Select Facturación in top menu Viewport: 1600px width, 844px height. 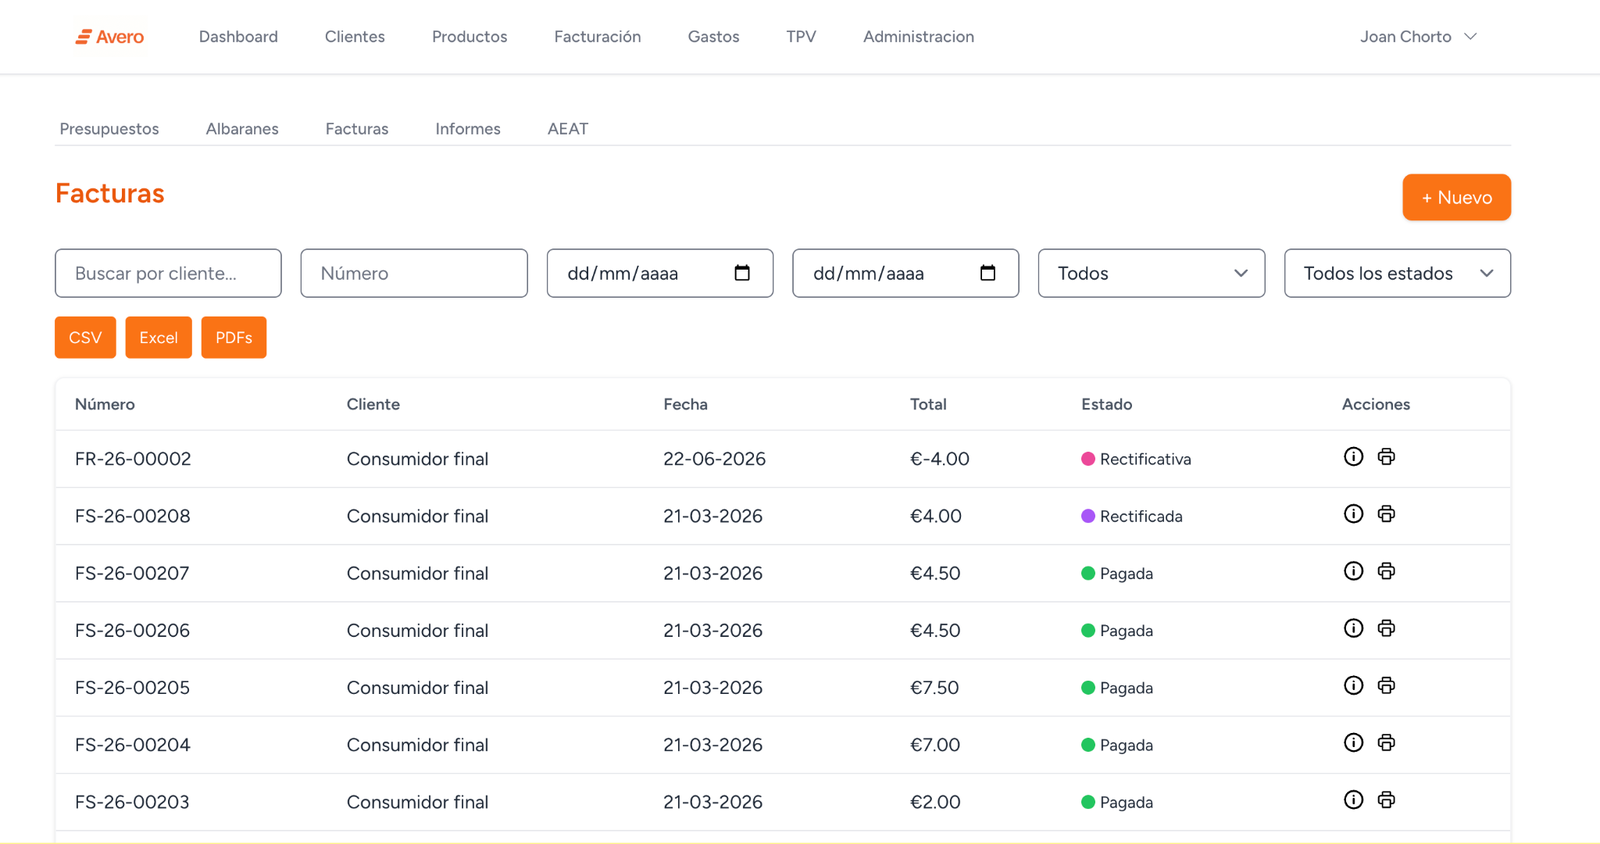click(x=597, y=37)
